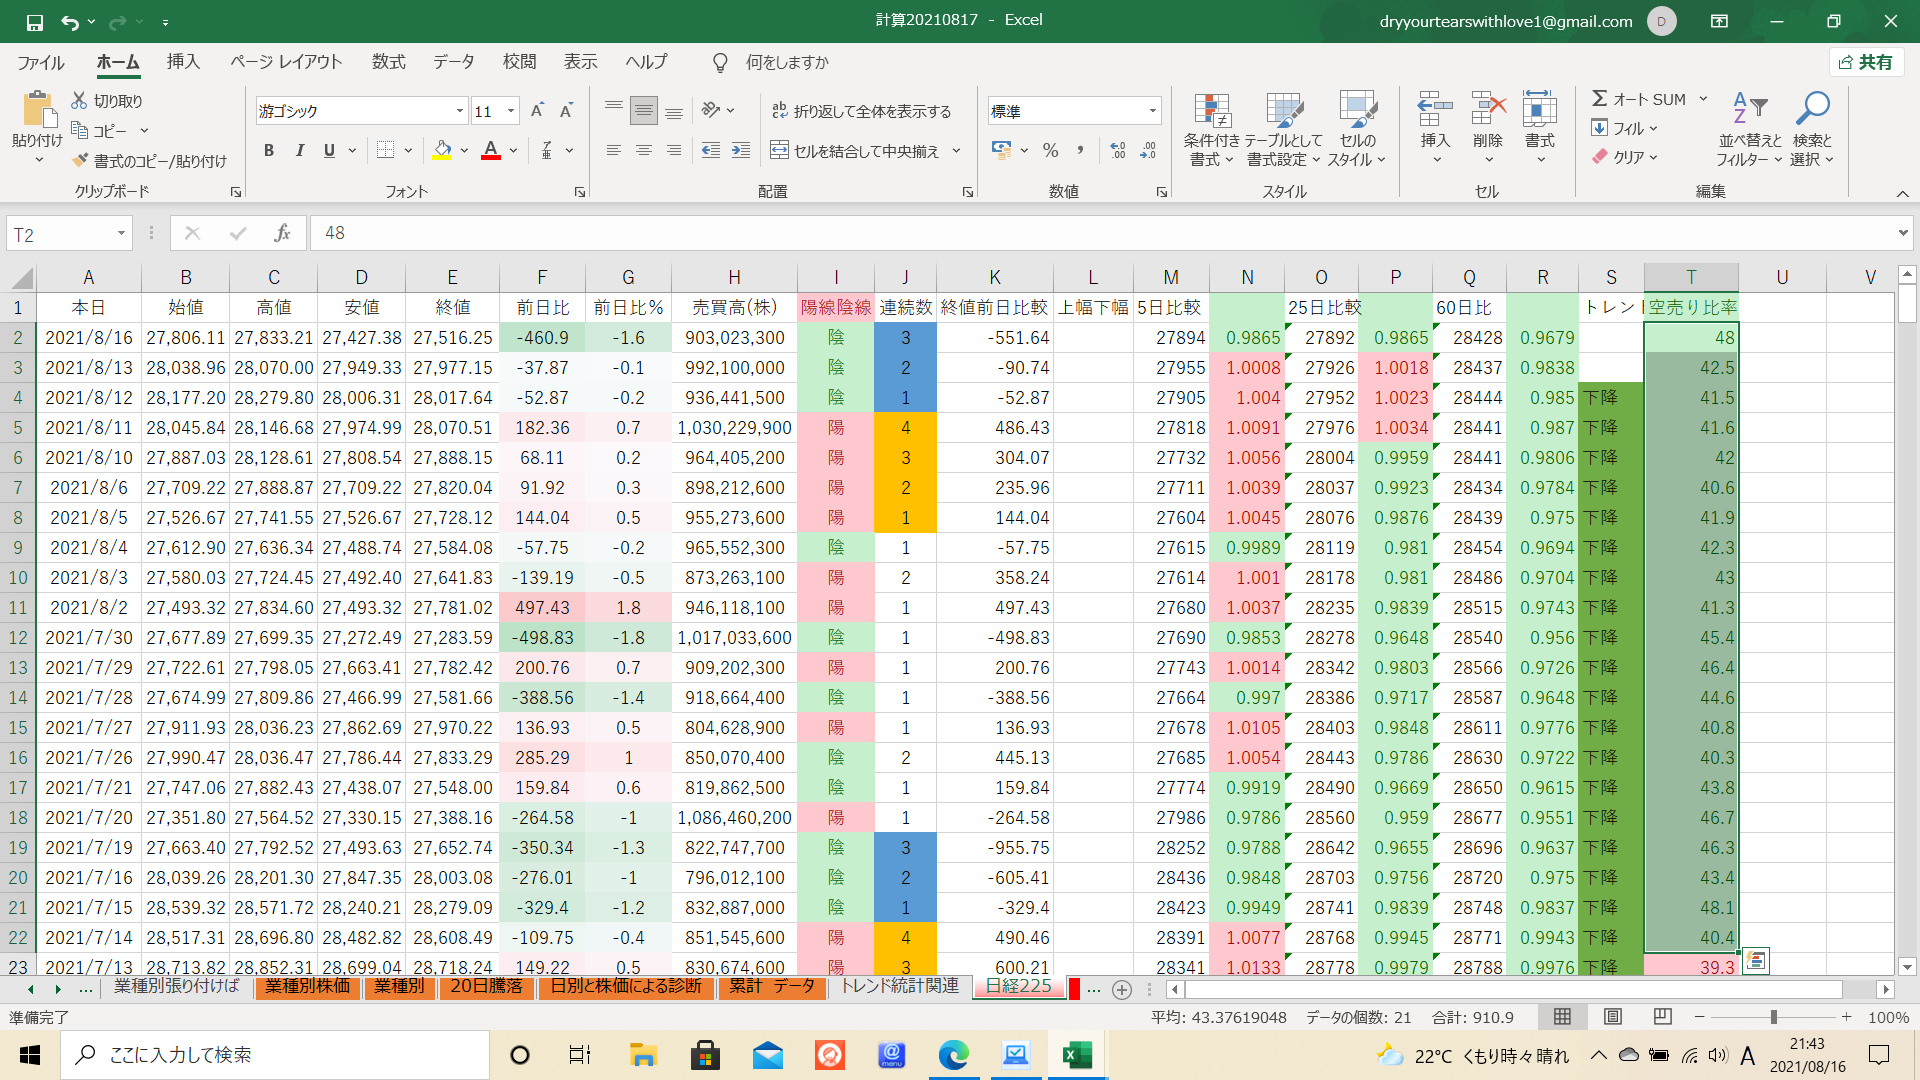Toggle bold formatting button

tap(268, 151)
